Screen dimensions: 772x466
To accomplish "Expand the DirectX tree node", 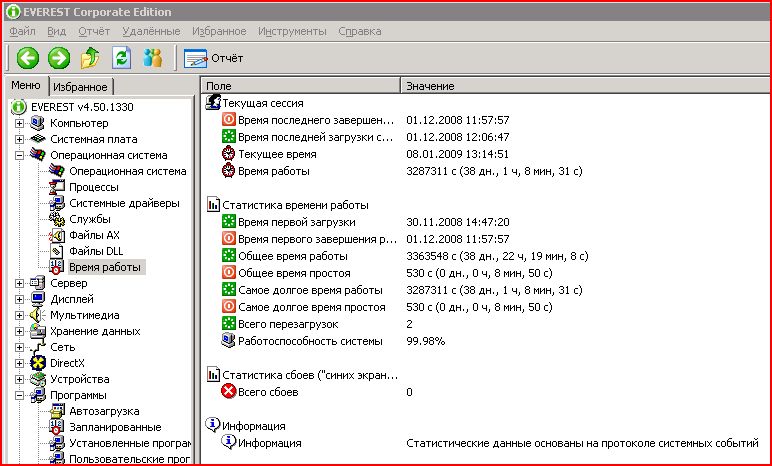I will coord(19,363).
